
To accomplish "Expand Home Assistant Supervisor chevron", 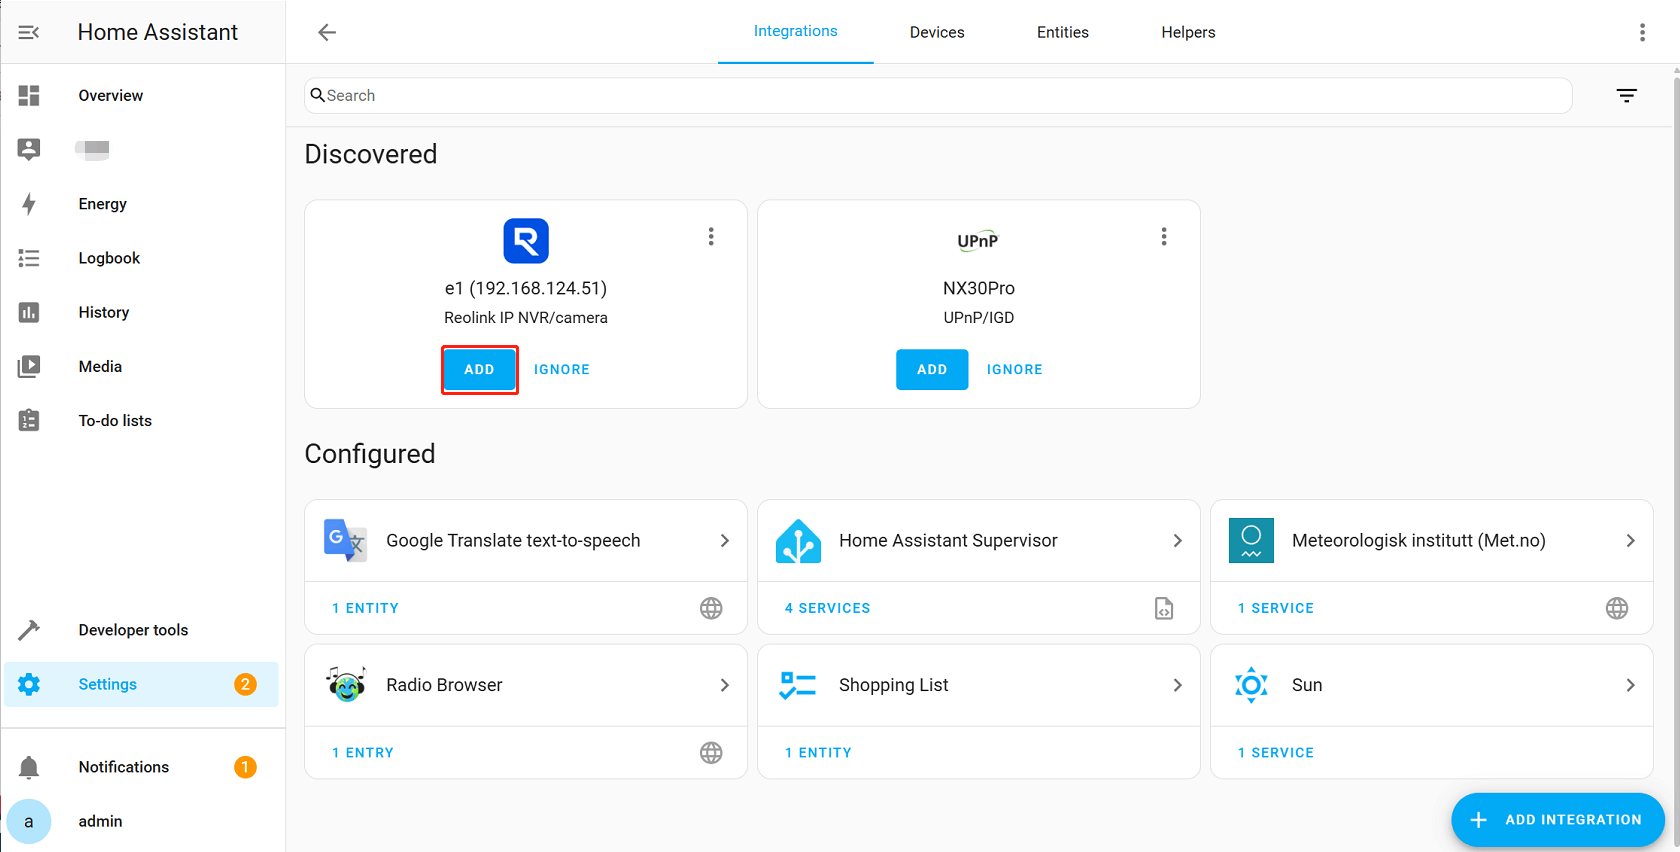I will pyautogui.click(x=1178, y=540).
